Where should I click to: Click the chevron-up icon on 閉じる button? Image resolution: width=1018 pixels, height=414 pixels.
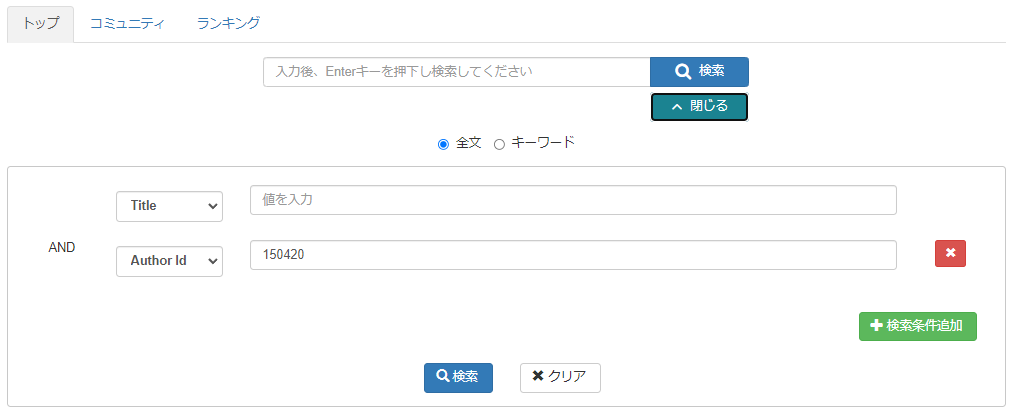(677, 107)
